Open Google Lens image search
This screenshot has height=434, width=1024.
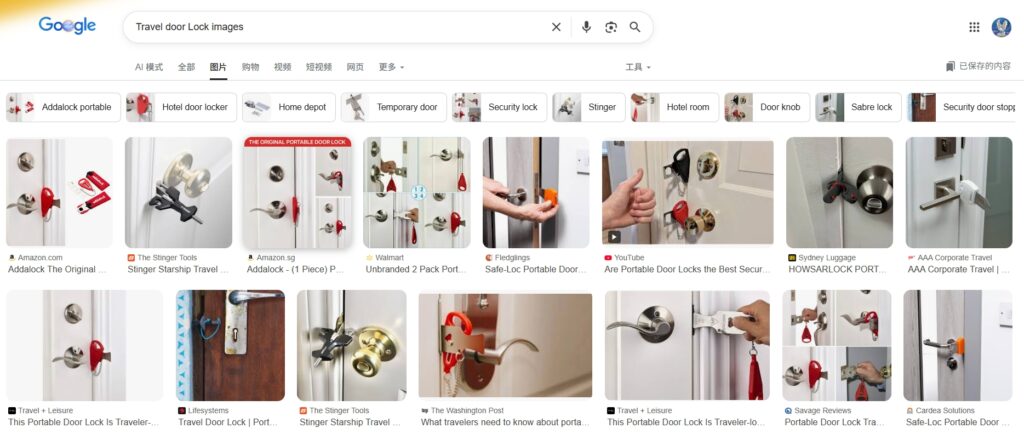point(611,27)
